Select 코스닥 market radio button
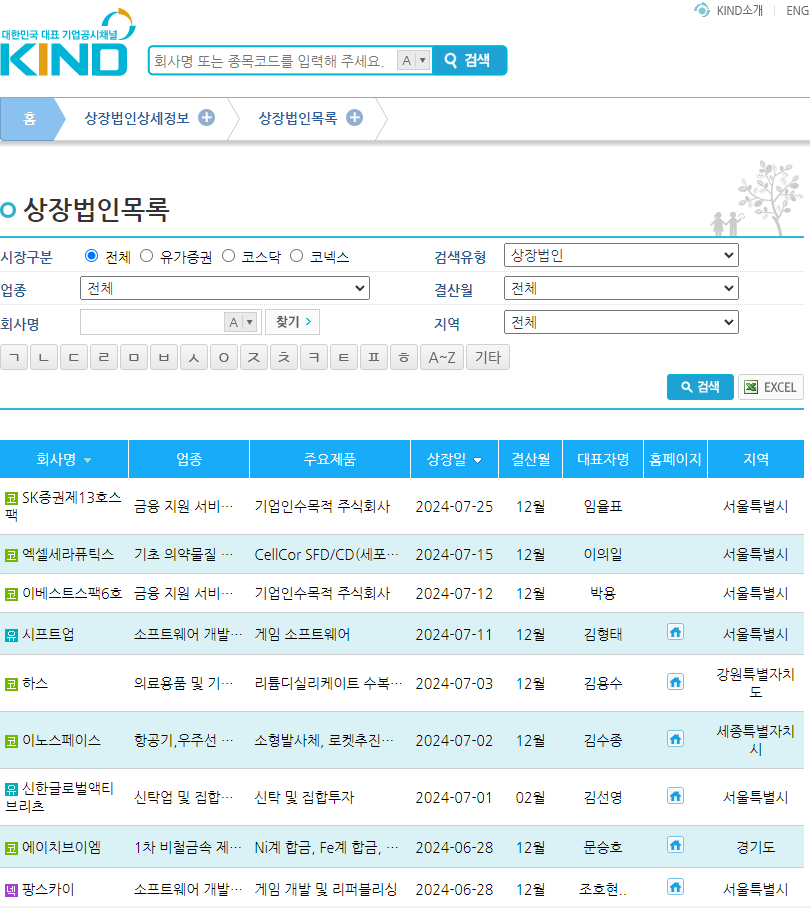Viewport: 810px width, 908px height. (x=229, y=255)
